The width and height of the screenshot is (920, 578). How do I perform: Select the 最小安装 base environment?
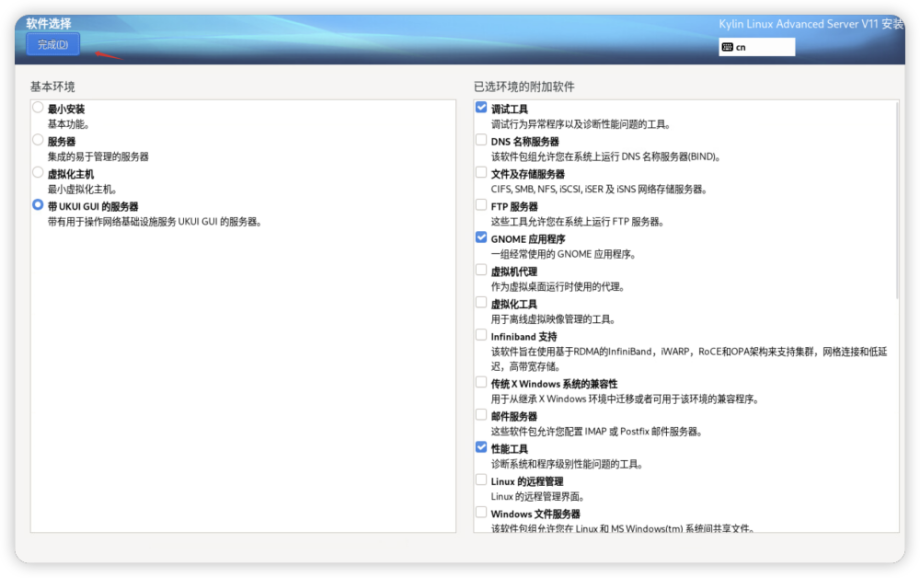coord(38,107)
